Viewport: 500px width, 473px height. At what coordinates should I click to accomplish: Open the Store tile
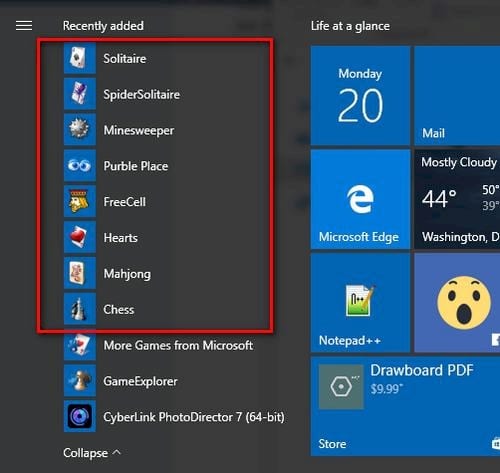pyautogui.click(x=405, y=406)
